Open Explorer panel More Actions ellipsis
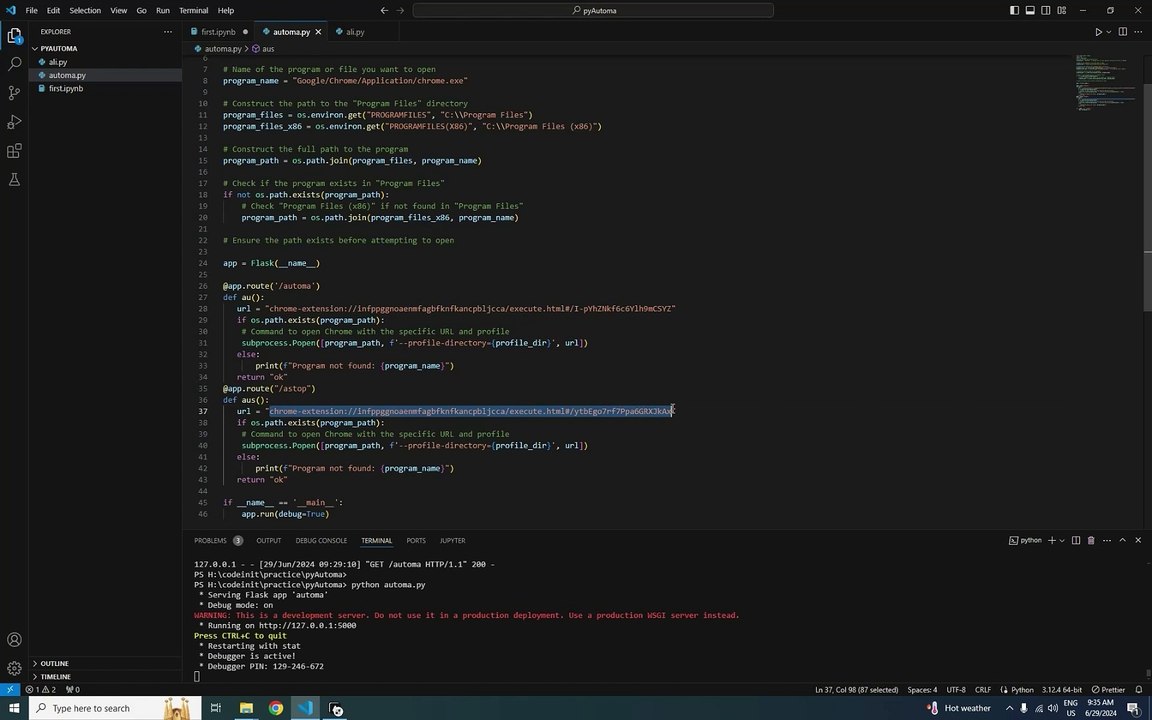This screenshot has width=1152, height=720. point(168,32)
